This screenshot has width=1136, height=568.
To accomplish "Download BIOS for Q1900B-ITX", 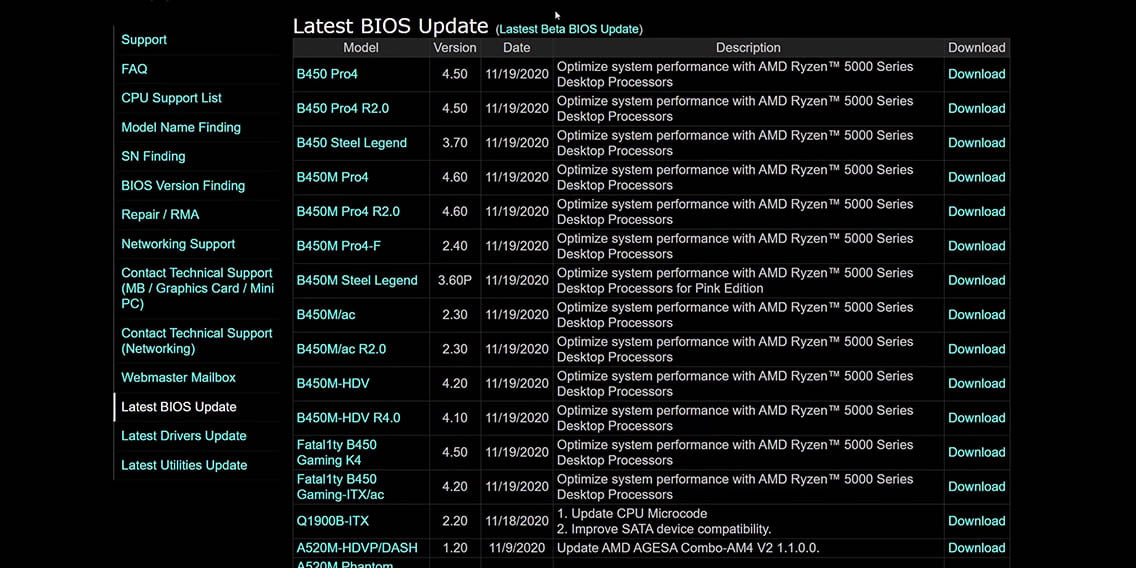I will [x=977, y=521].
